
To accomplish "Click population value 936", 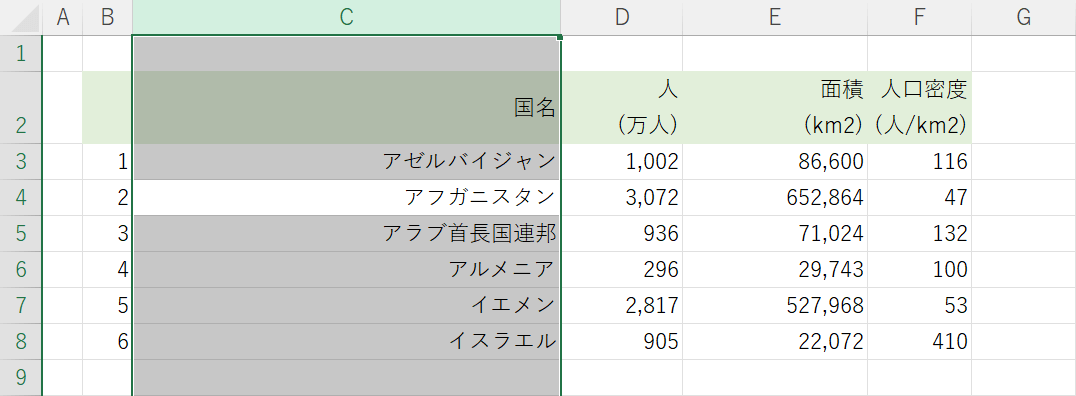I will click(x=622, y=233).
